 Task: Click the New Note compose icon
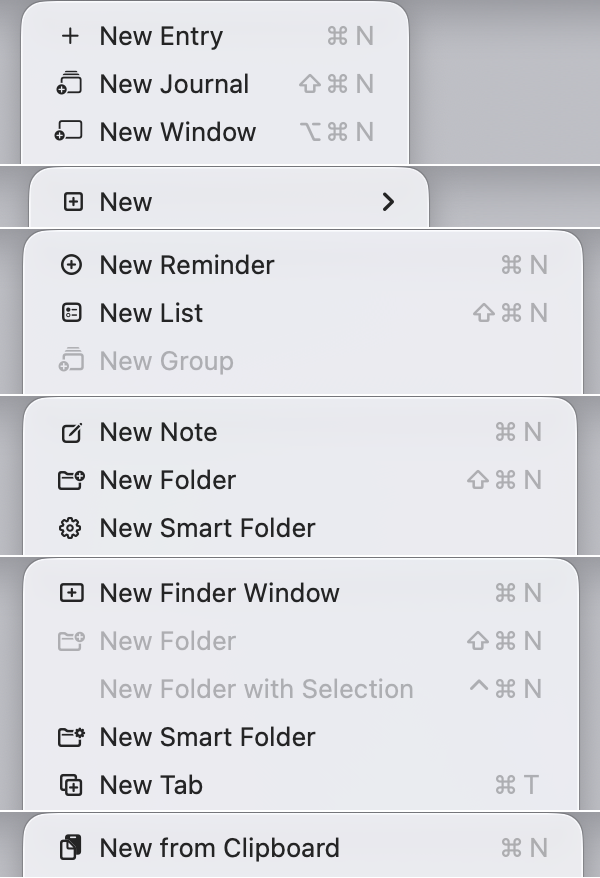click(71, 432)
